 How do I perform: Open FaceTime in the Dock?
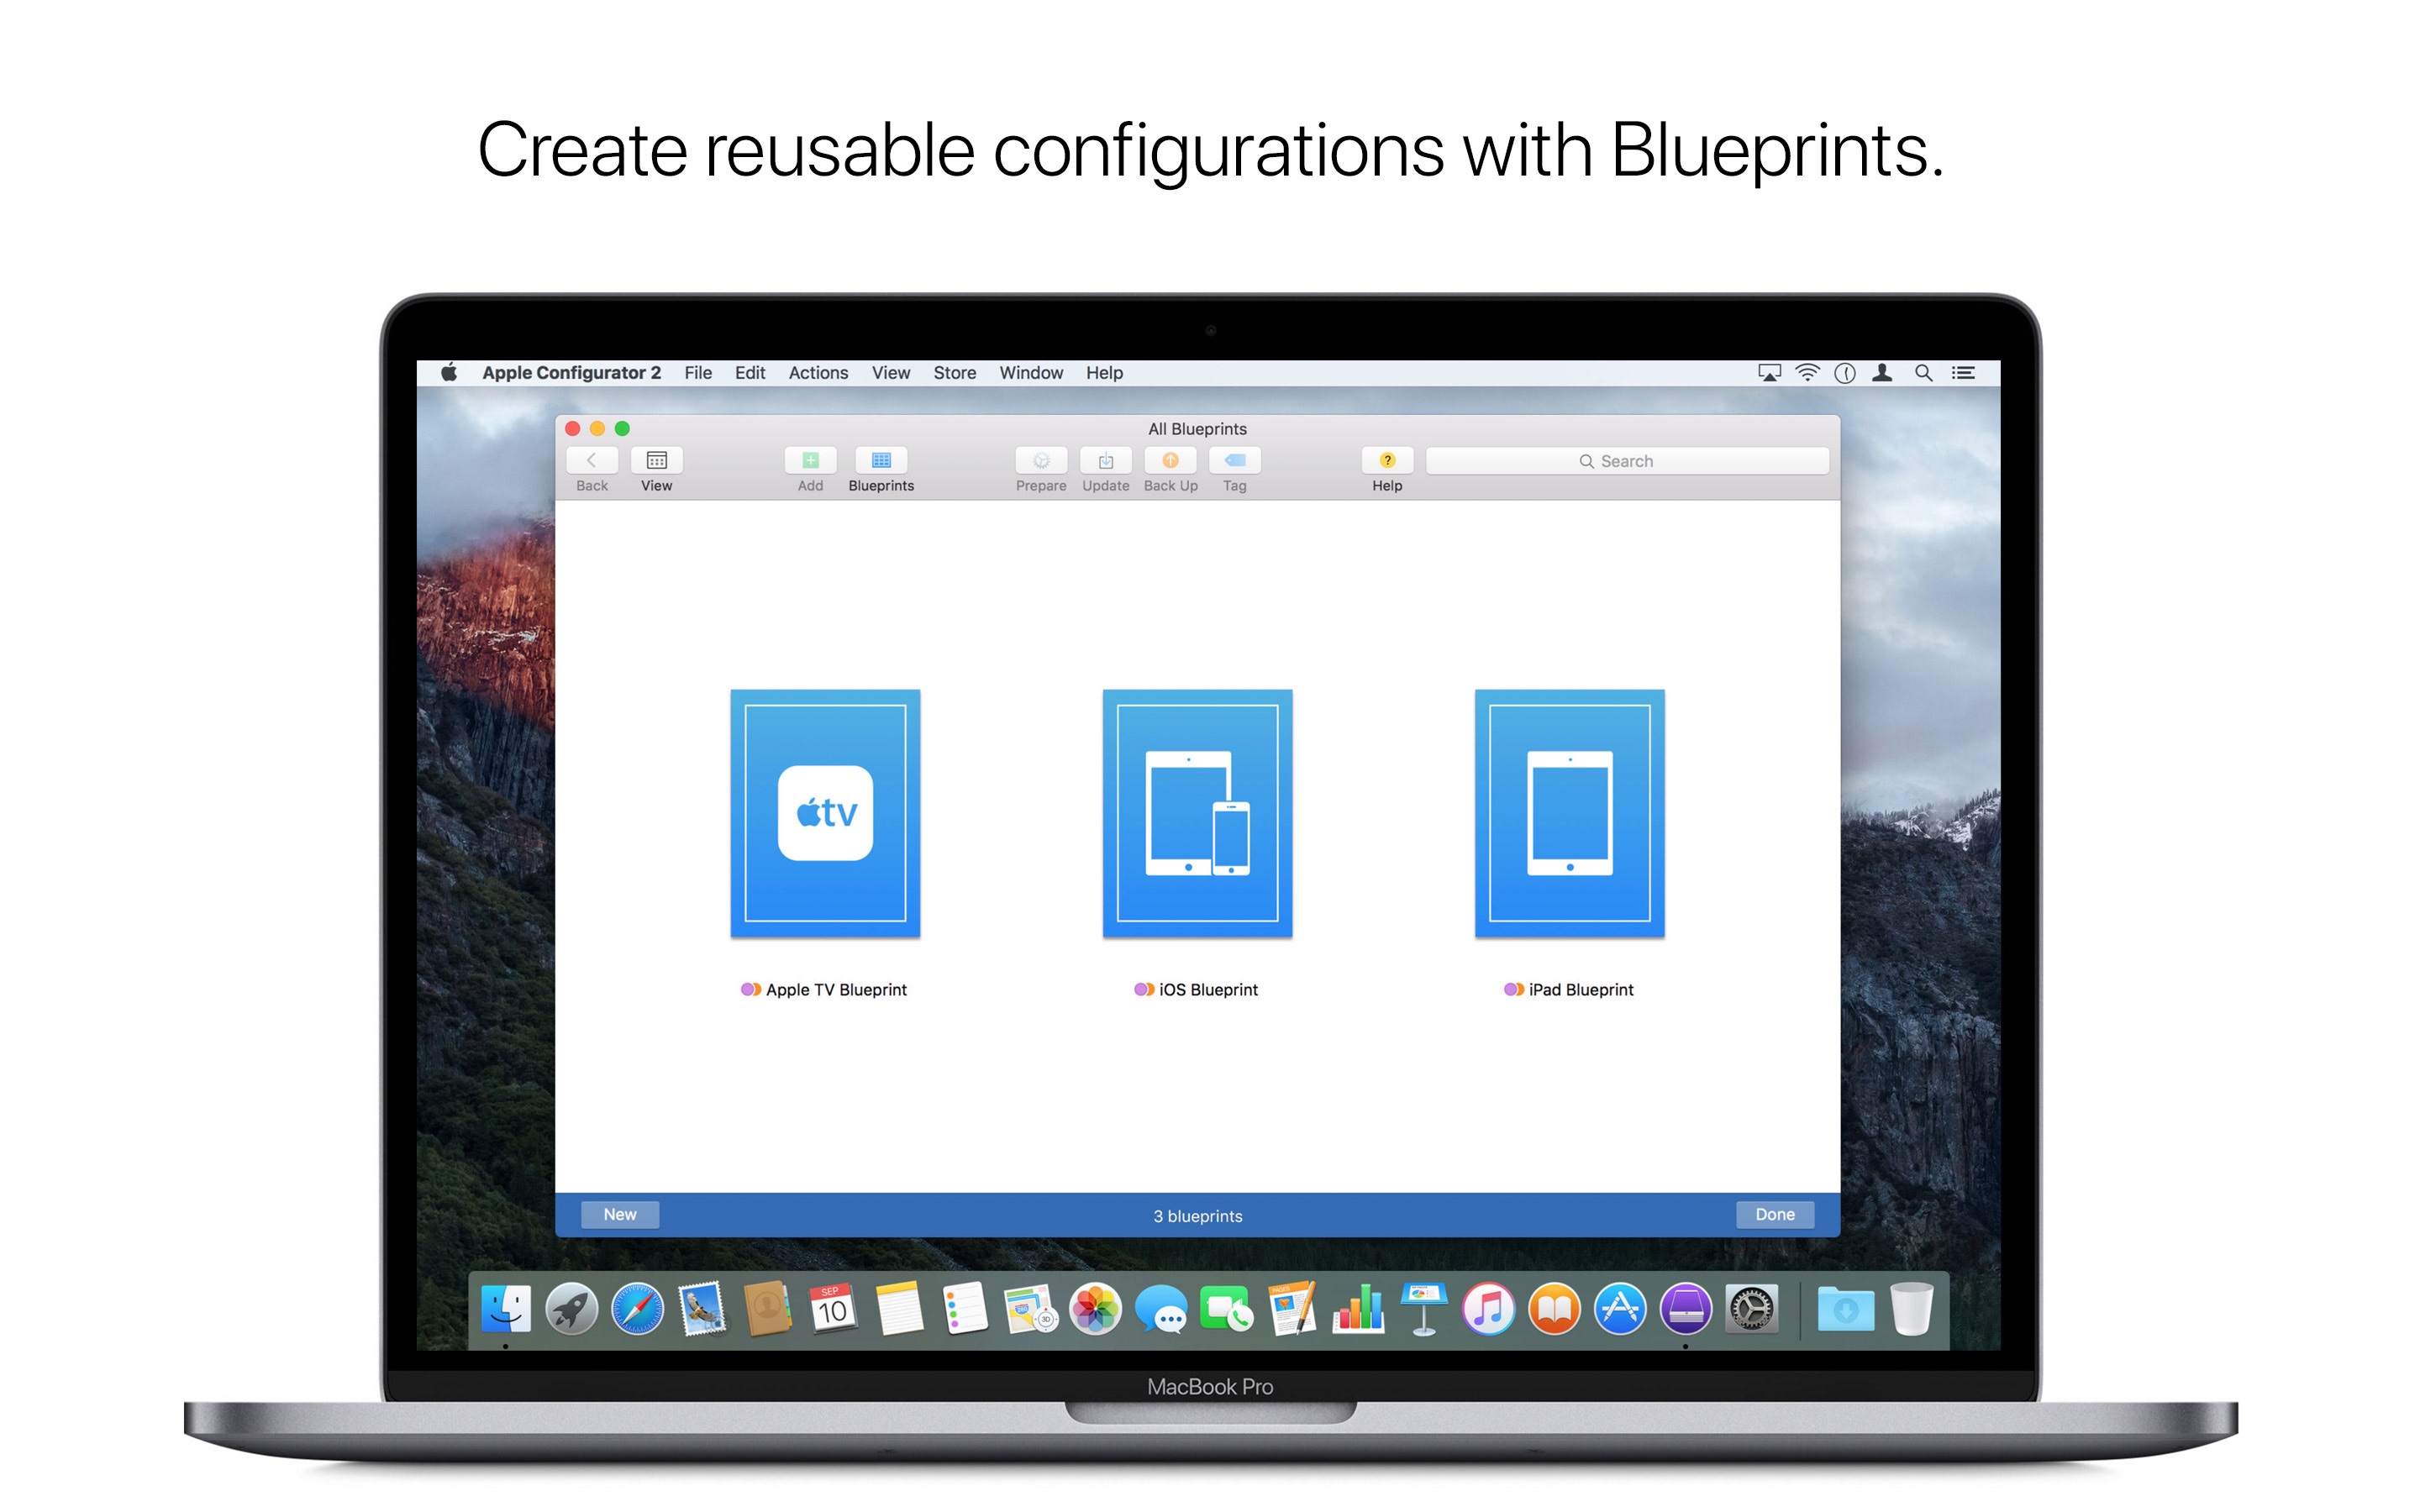1227,1308
